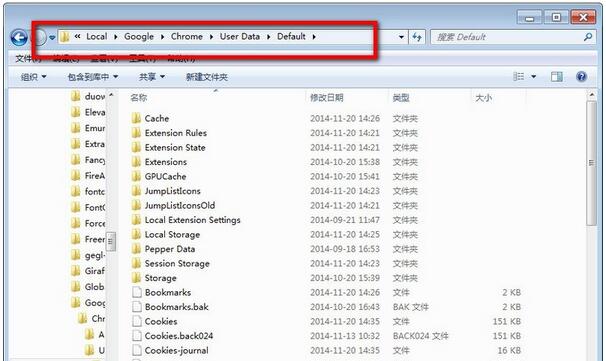Select the JumpListIcons folder icon
This screenshot has height=361, width=606.
pyautogui.click(x=136, y=191)
